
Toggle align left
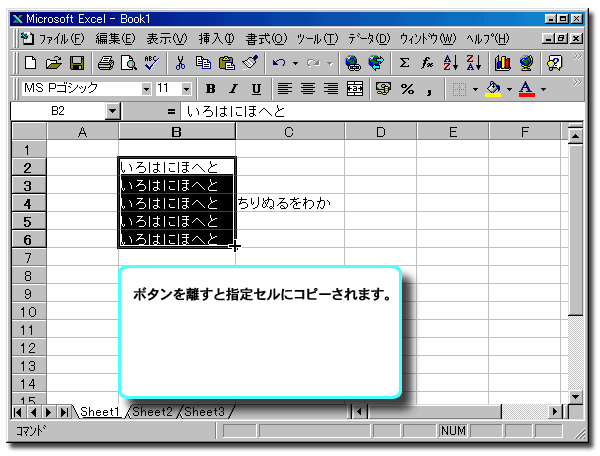point(284,89)
